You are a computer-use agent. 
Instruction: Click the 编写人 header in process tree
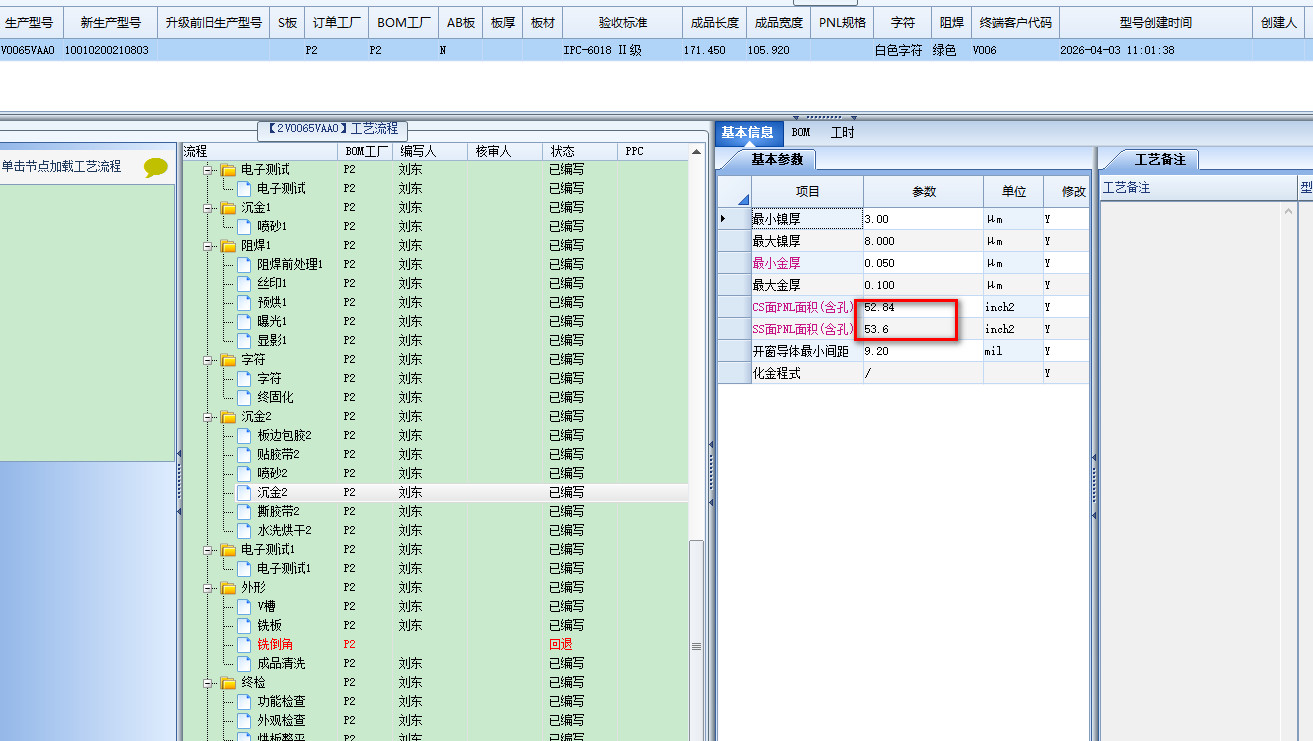tap(431, 151)
